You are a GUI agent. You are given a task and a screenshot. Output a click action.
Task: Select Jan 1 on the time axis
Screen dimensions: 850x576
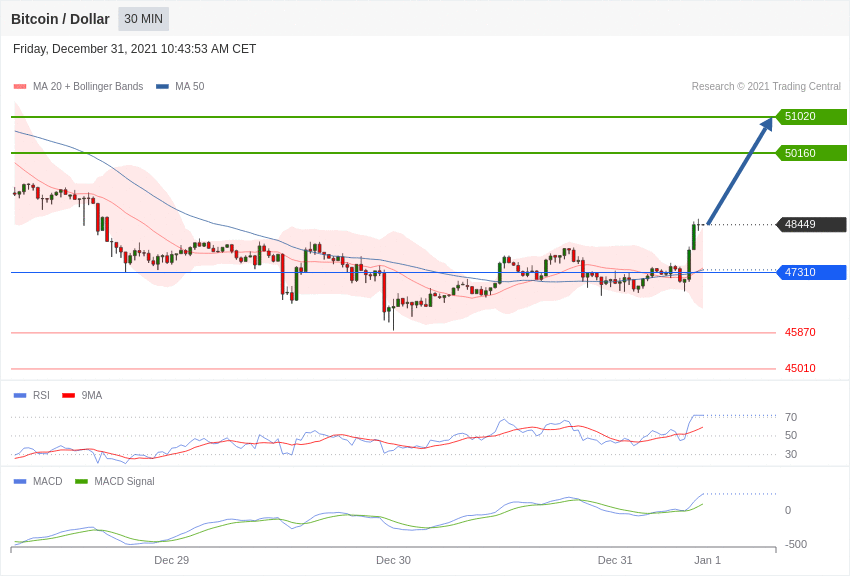coord(707,560)
